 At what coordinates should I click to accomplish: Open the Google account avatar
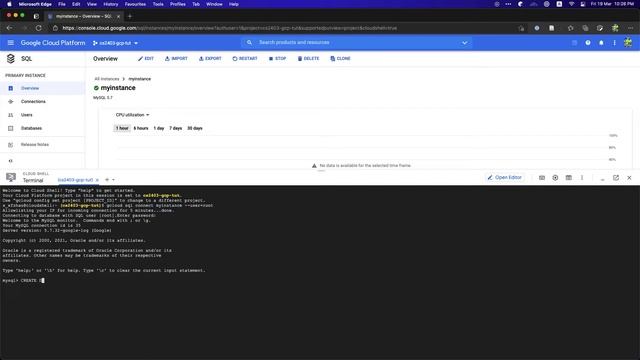click(628, 42)
